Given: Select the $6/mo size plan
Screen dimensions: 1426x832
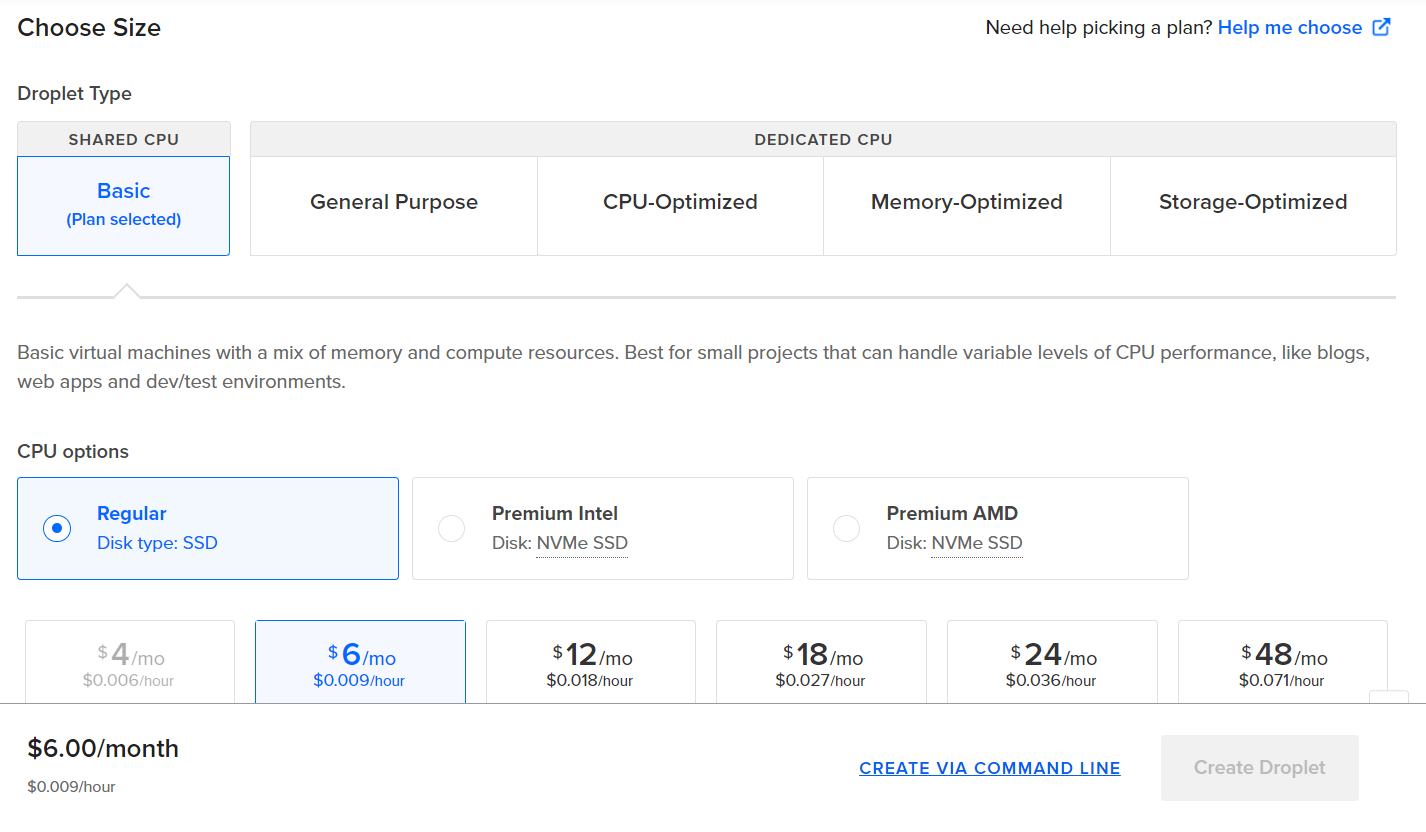Looking at the screenshot, I should (x=360, y=662).
